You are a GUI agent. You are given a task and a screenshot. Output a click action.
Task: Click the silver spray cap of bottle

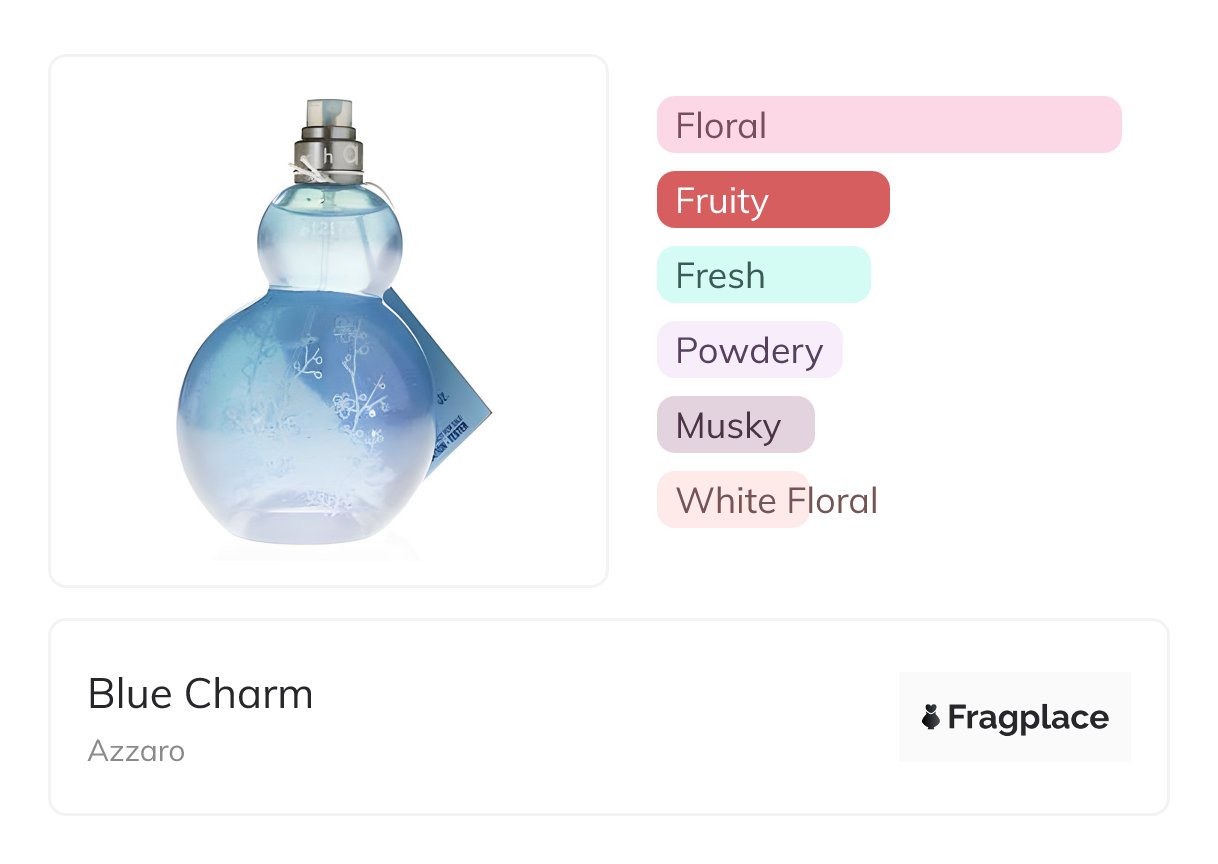coord(328,140)
